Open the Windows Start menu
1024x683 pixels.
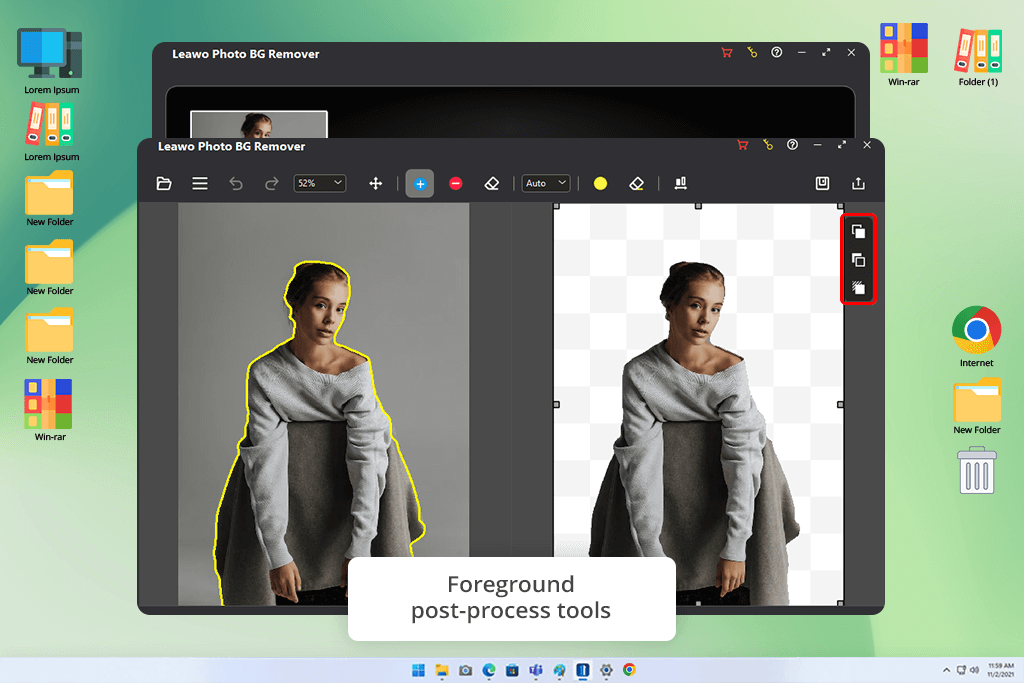coord(419,670)
